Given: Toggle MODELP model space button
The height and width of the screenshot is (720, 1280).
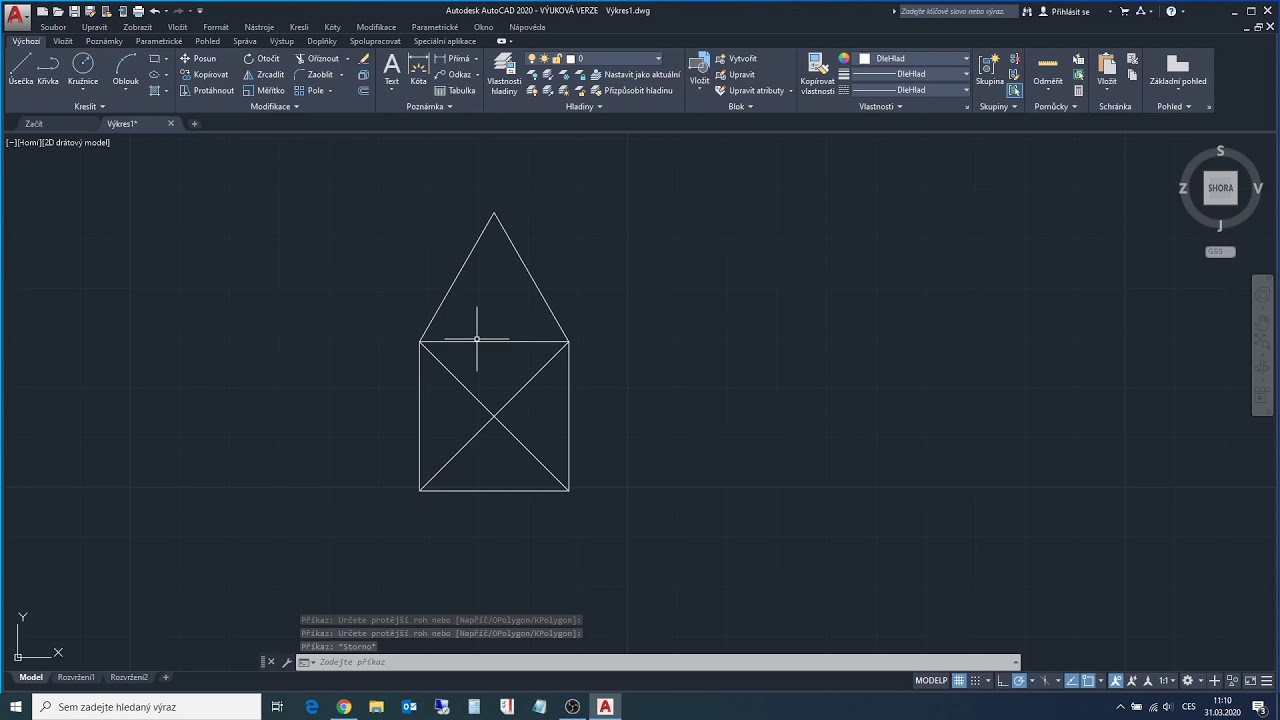Looking at the screenshot, I should (931, 681).
